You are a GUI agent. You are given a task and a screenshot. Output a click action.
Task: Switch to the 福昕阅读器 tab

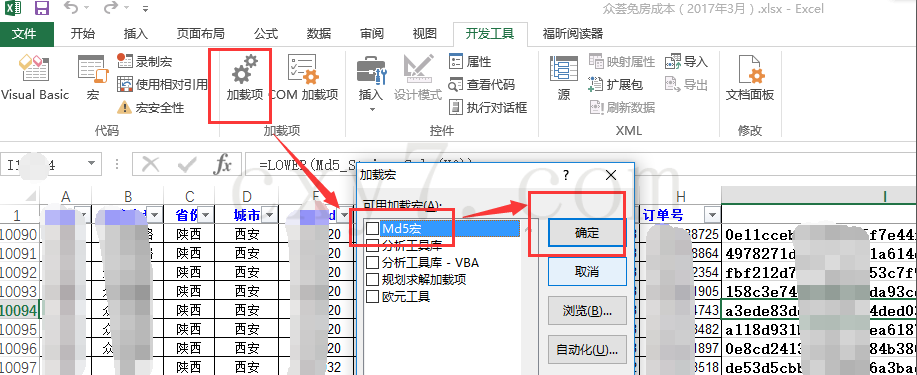pos(573,33)
